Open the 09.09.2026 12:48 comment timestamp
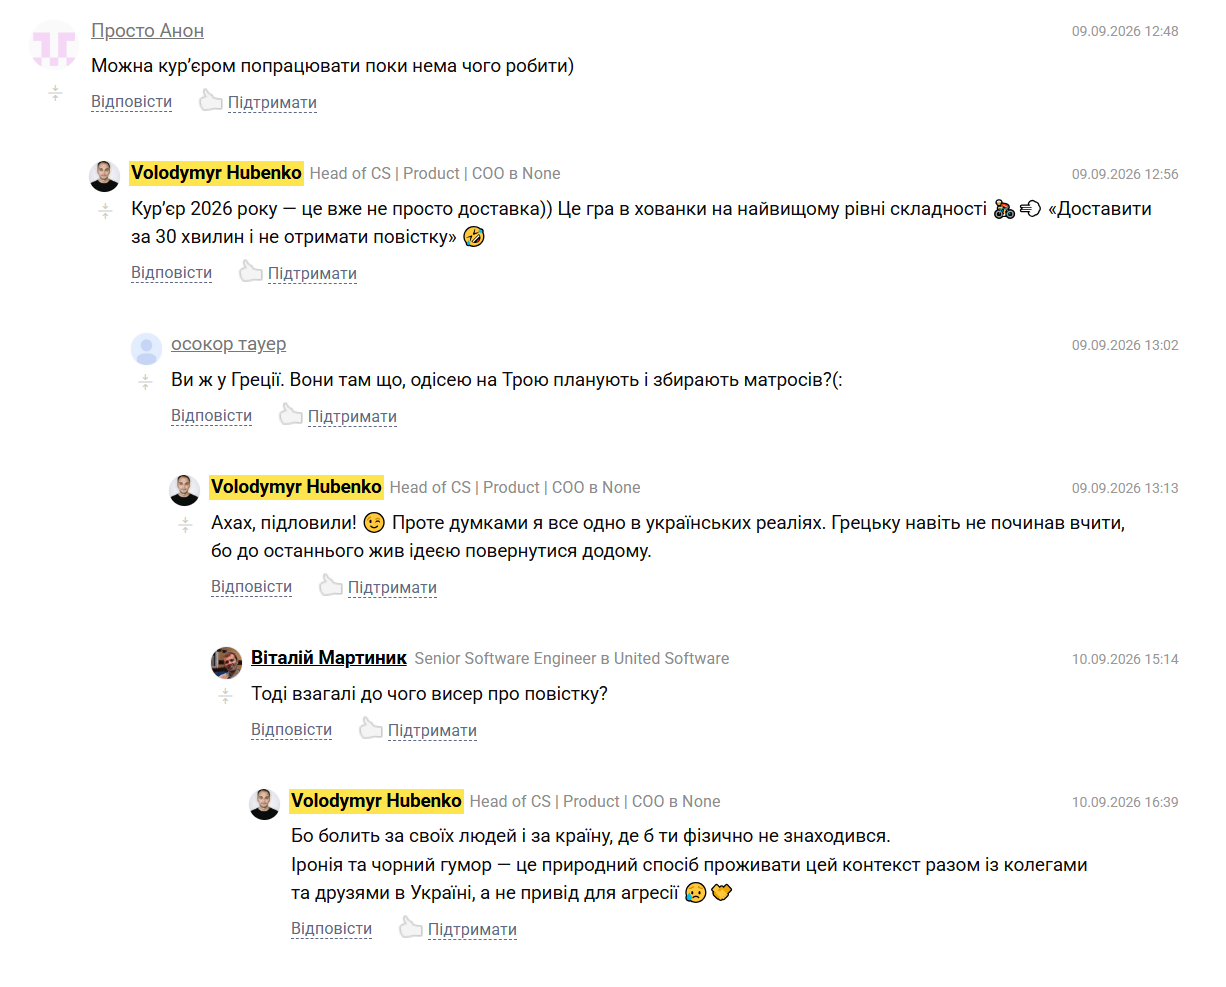 [x=1125, y=31]
